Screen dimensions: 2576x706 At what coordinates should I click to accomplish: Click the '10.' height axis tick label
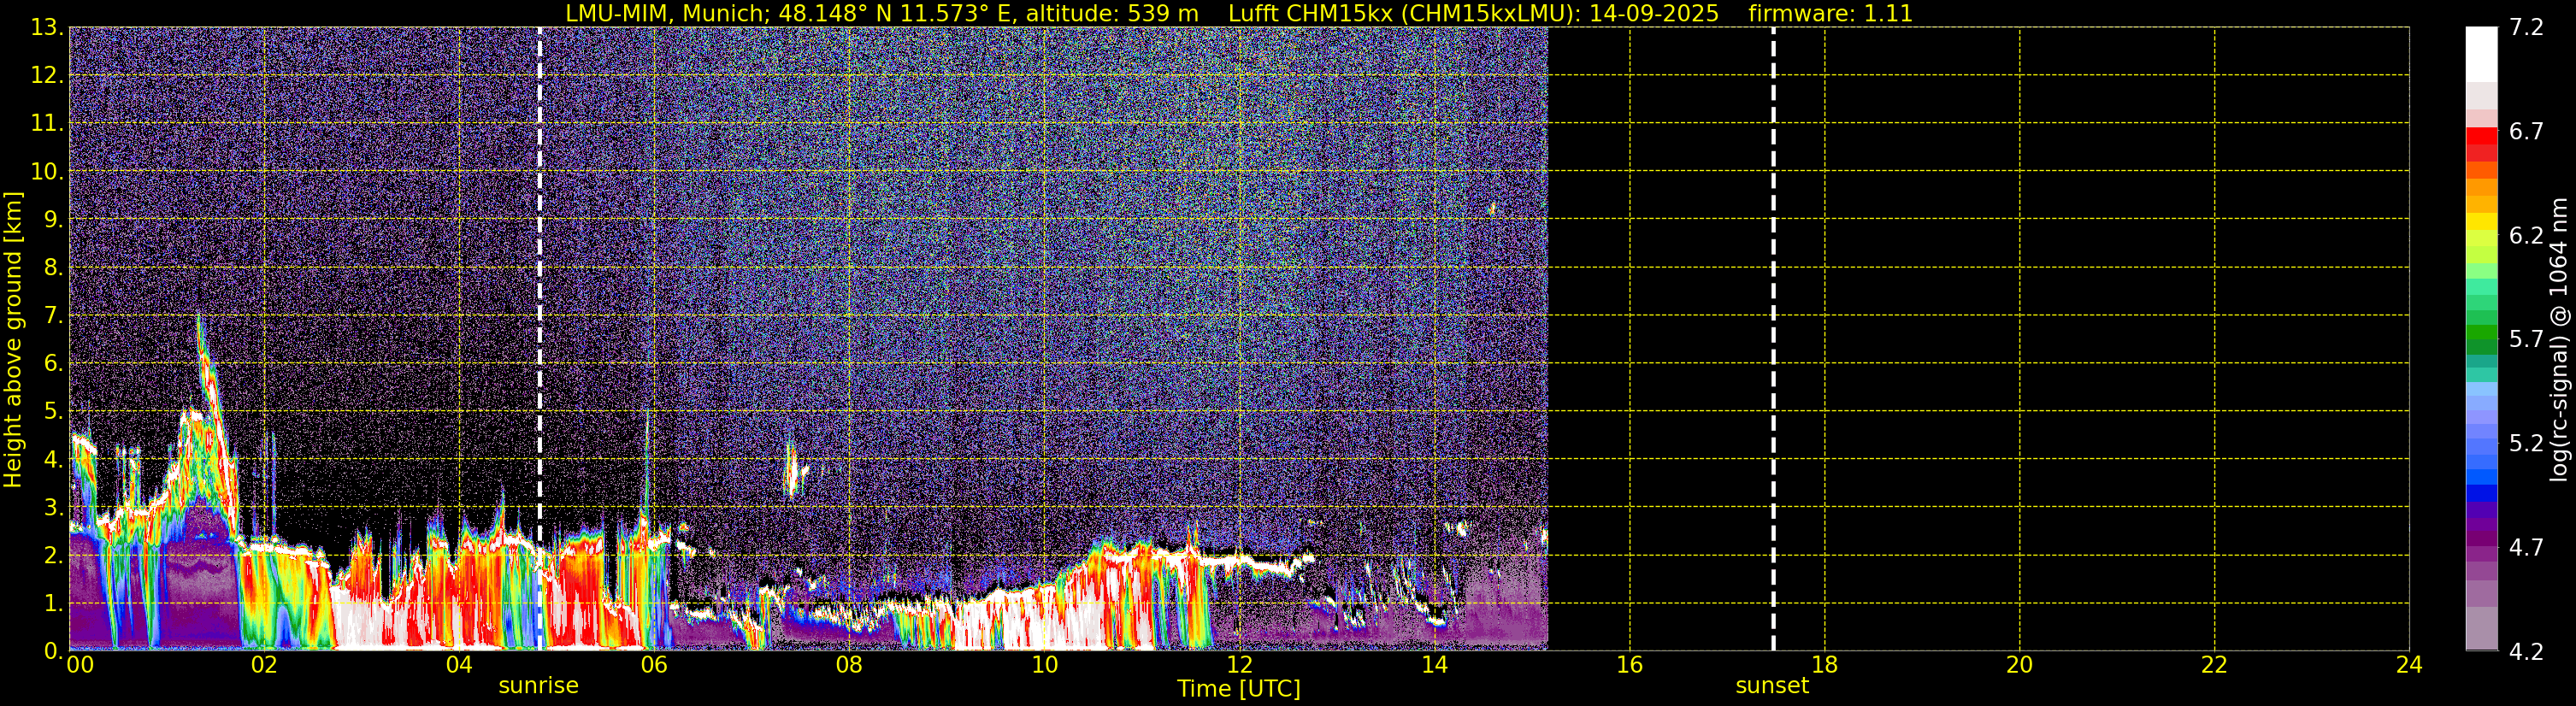coord(47,171)
